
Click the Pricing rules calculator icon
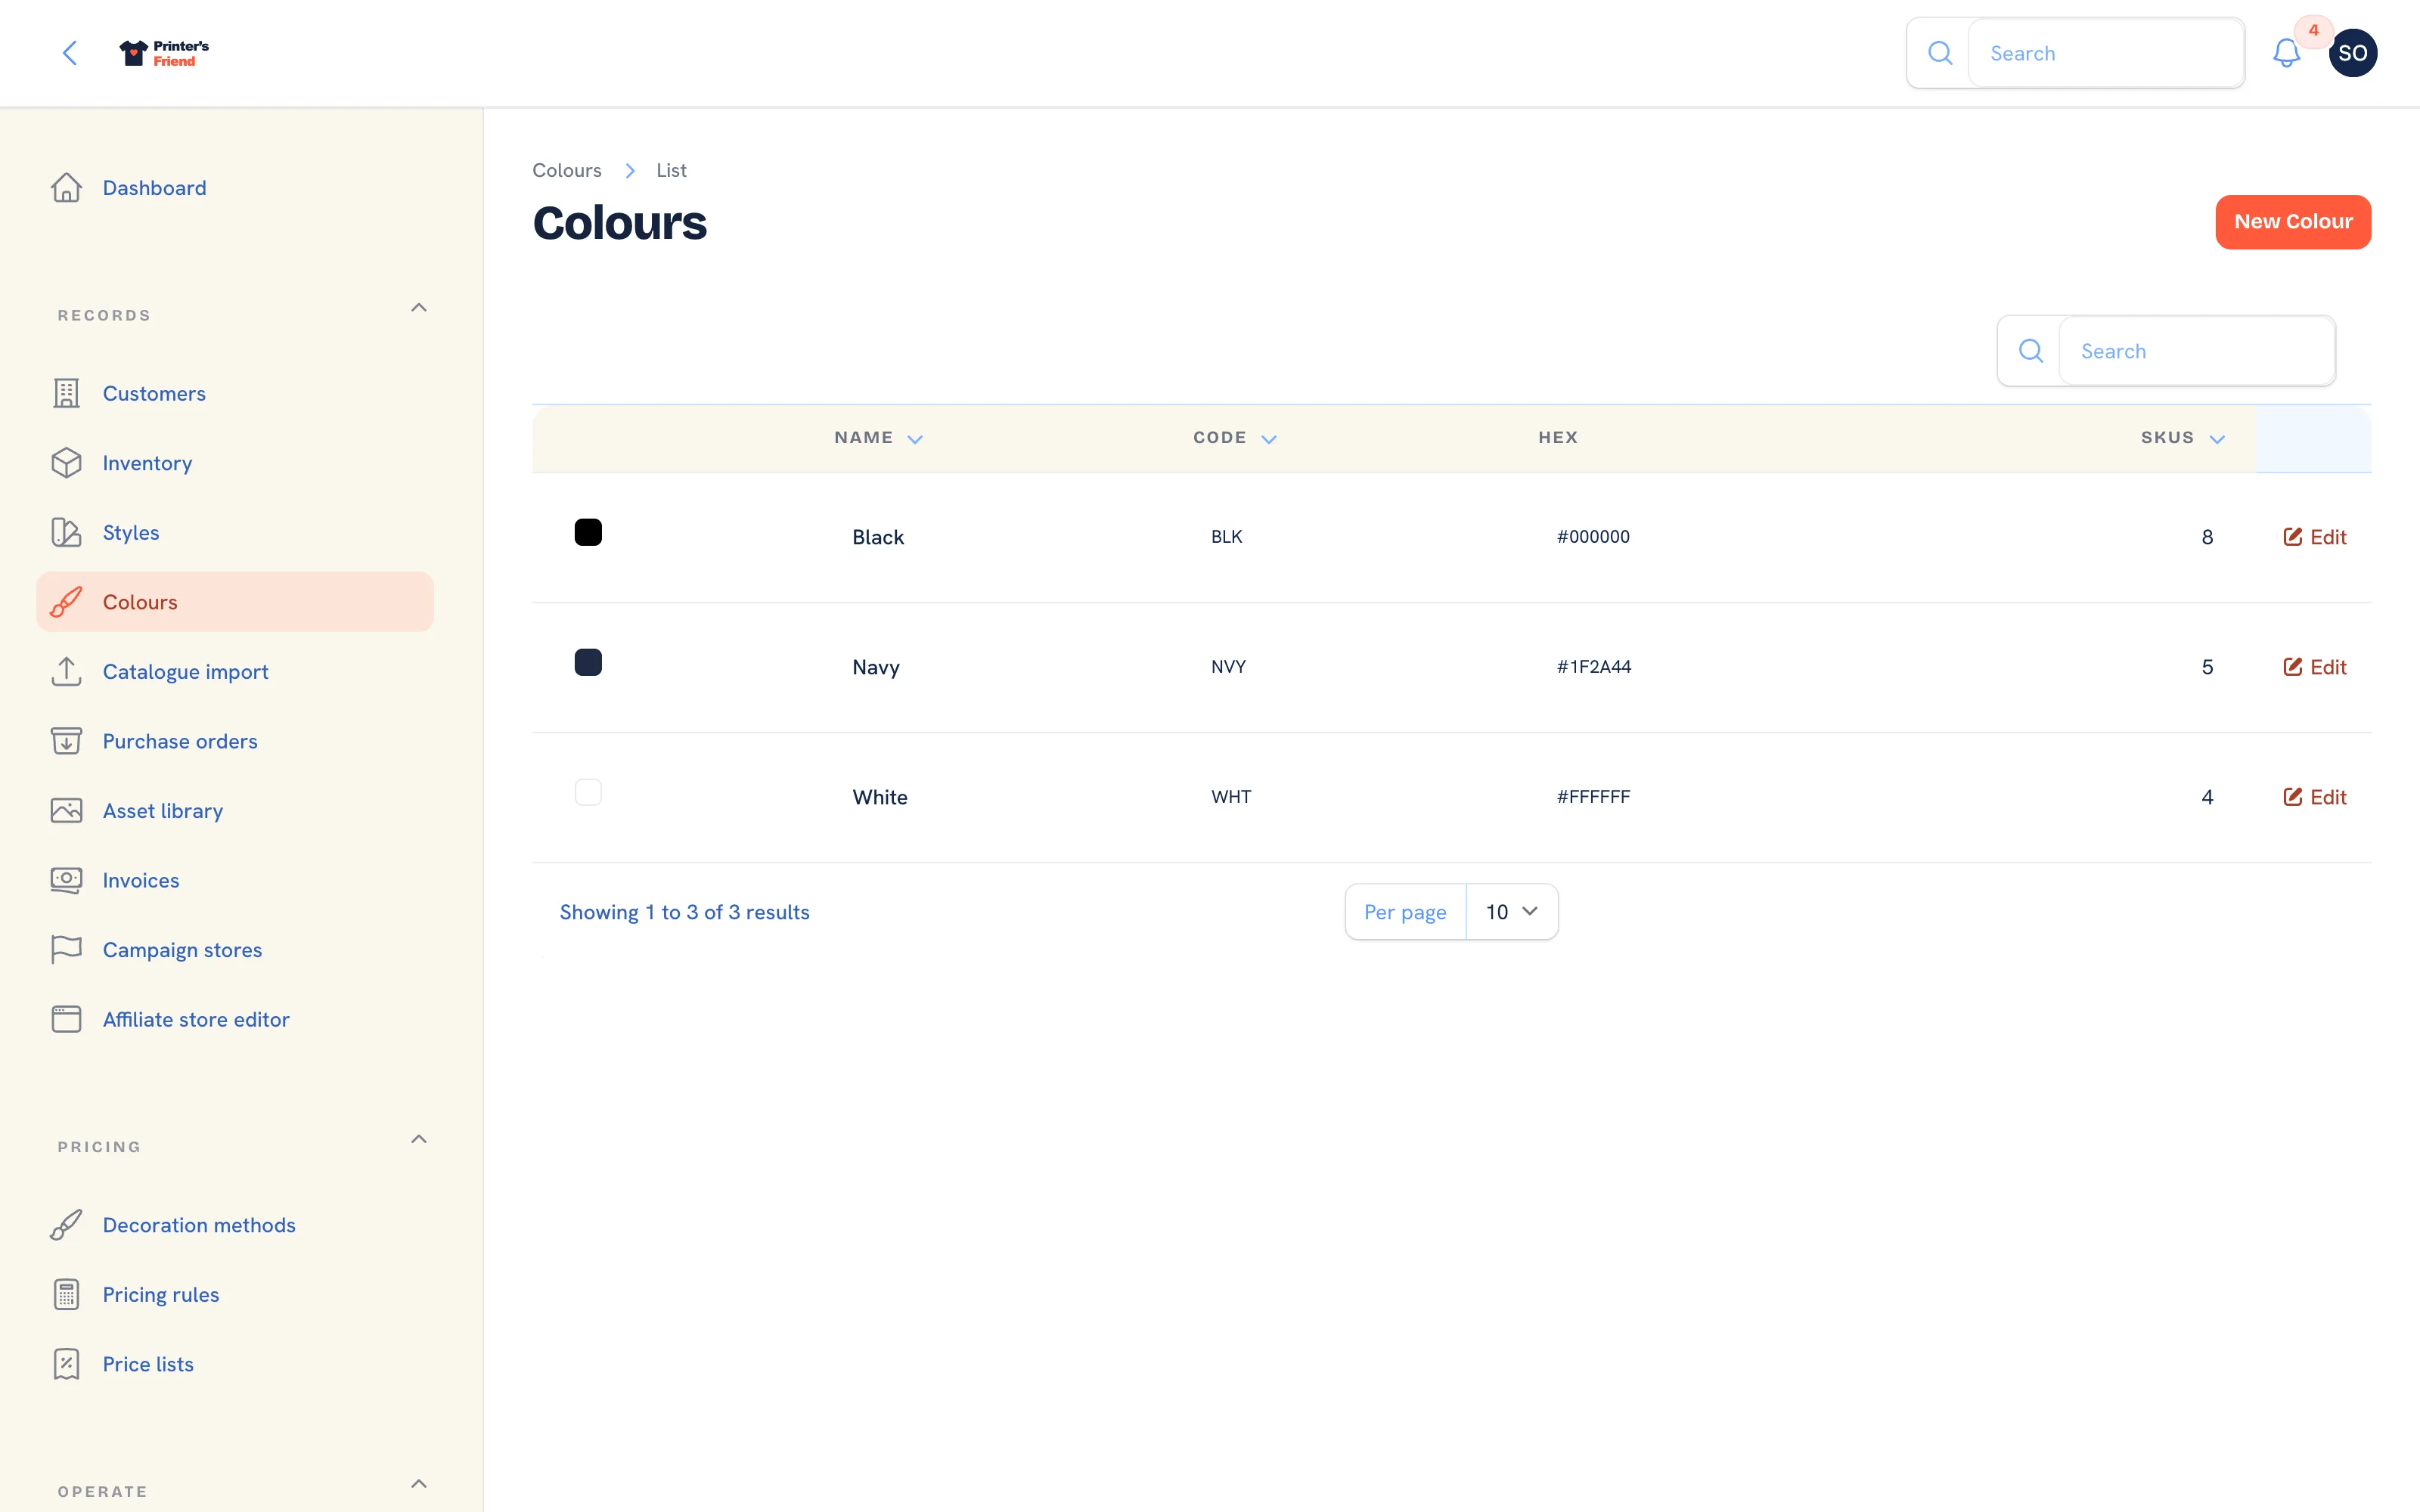click(x=67, y=1294)
